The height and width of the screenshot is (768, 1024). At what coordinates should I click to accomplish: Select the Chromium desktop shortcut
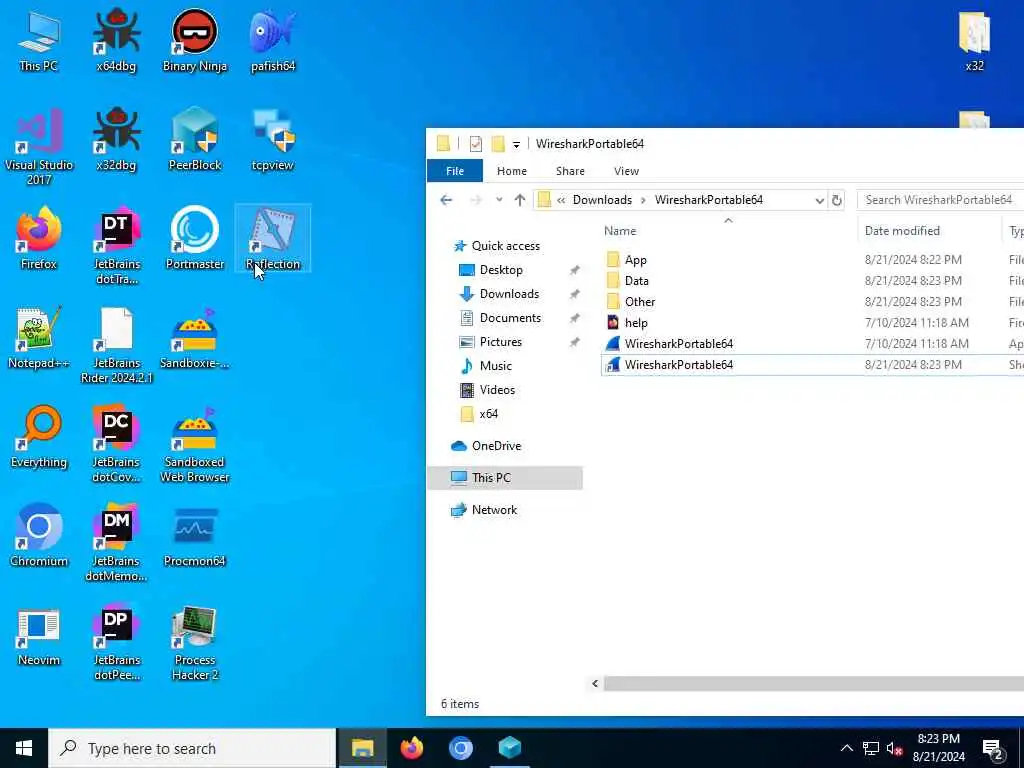click(39, 536)
